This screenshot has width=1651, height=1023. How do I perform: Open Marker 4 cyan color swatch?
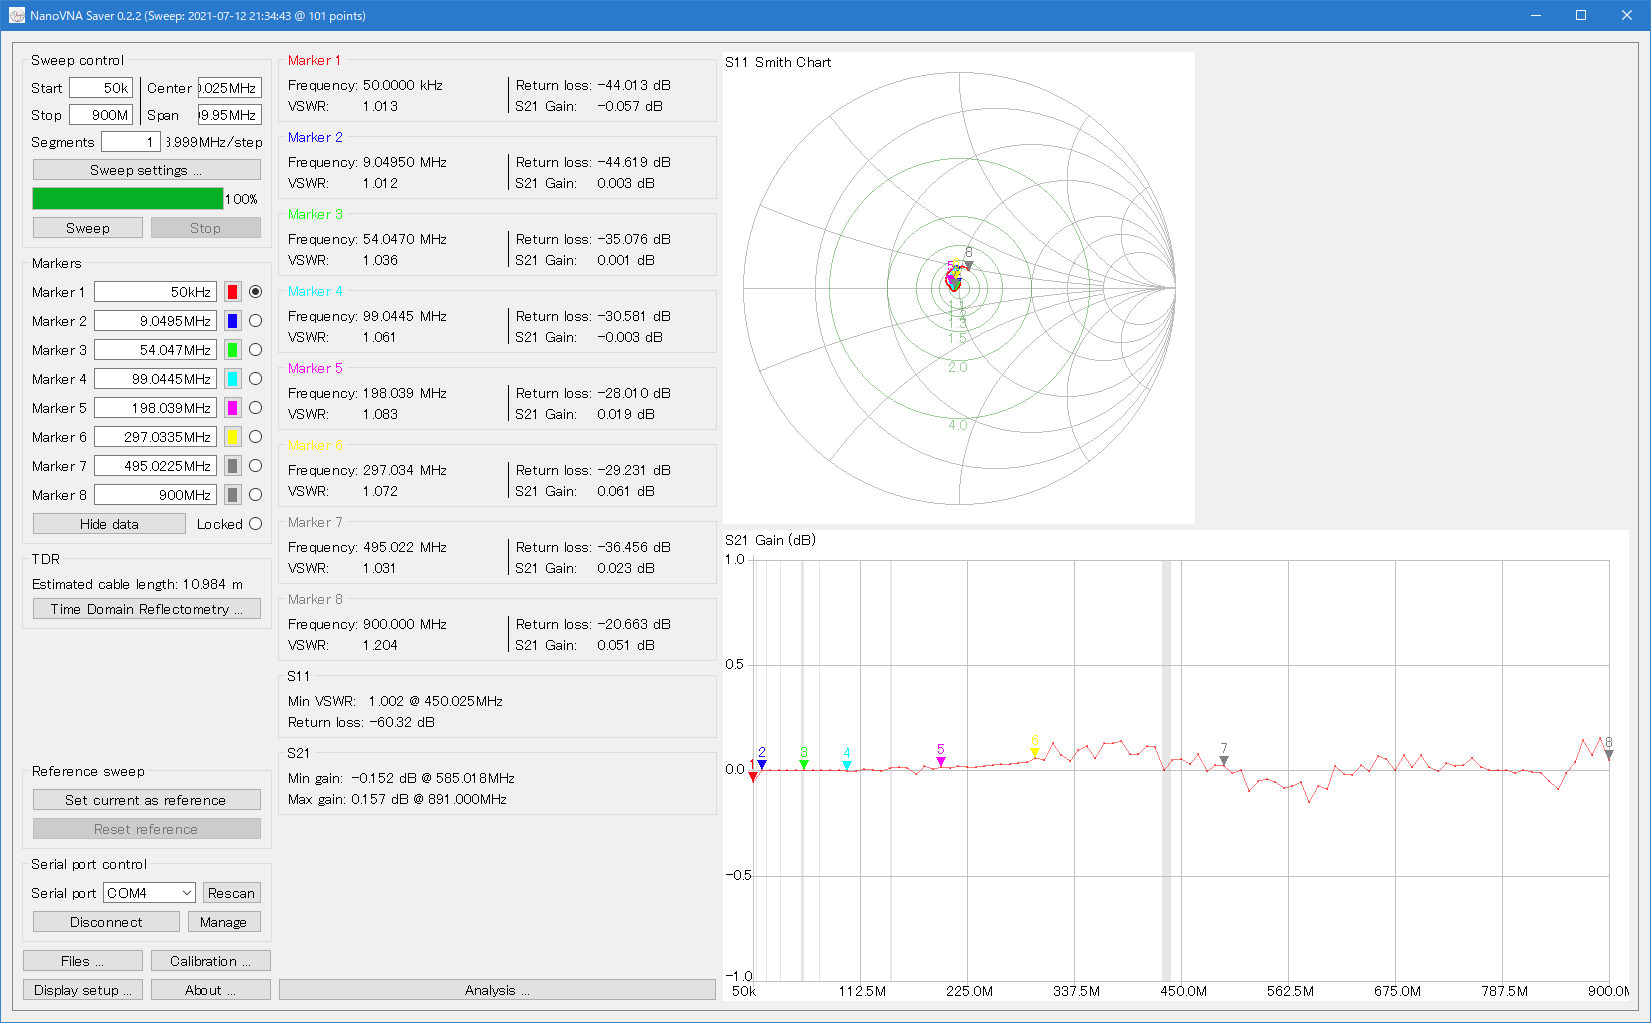[x=233, y=379]
